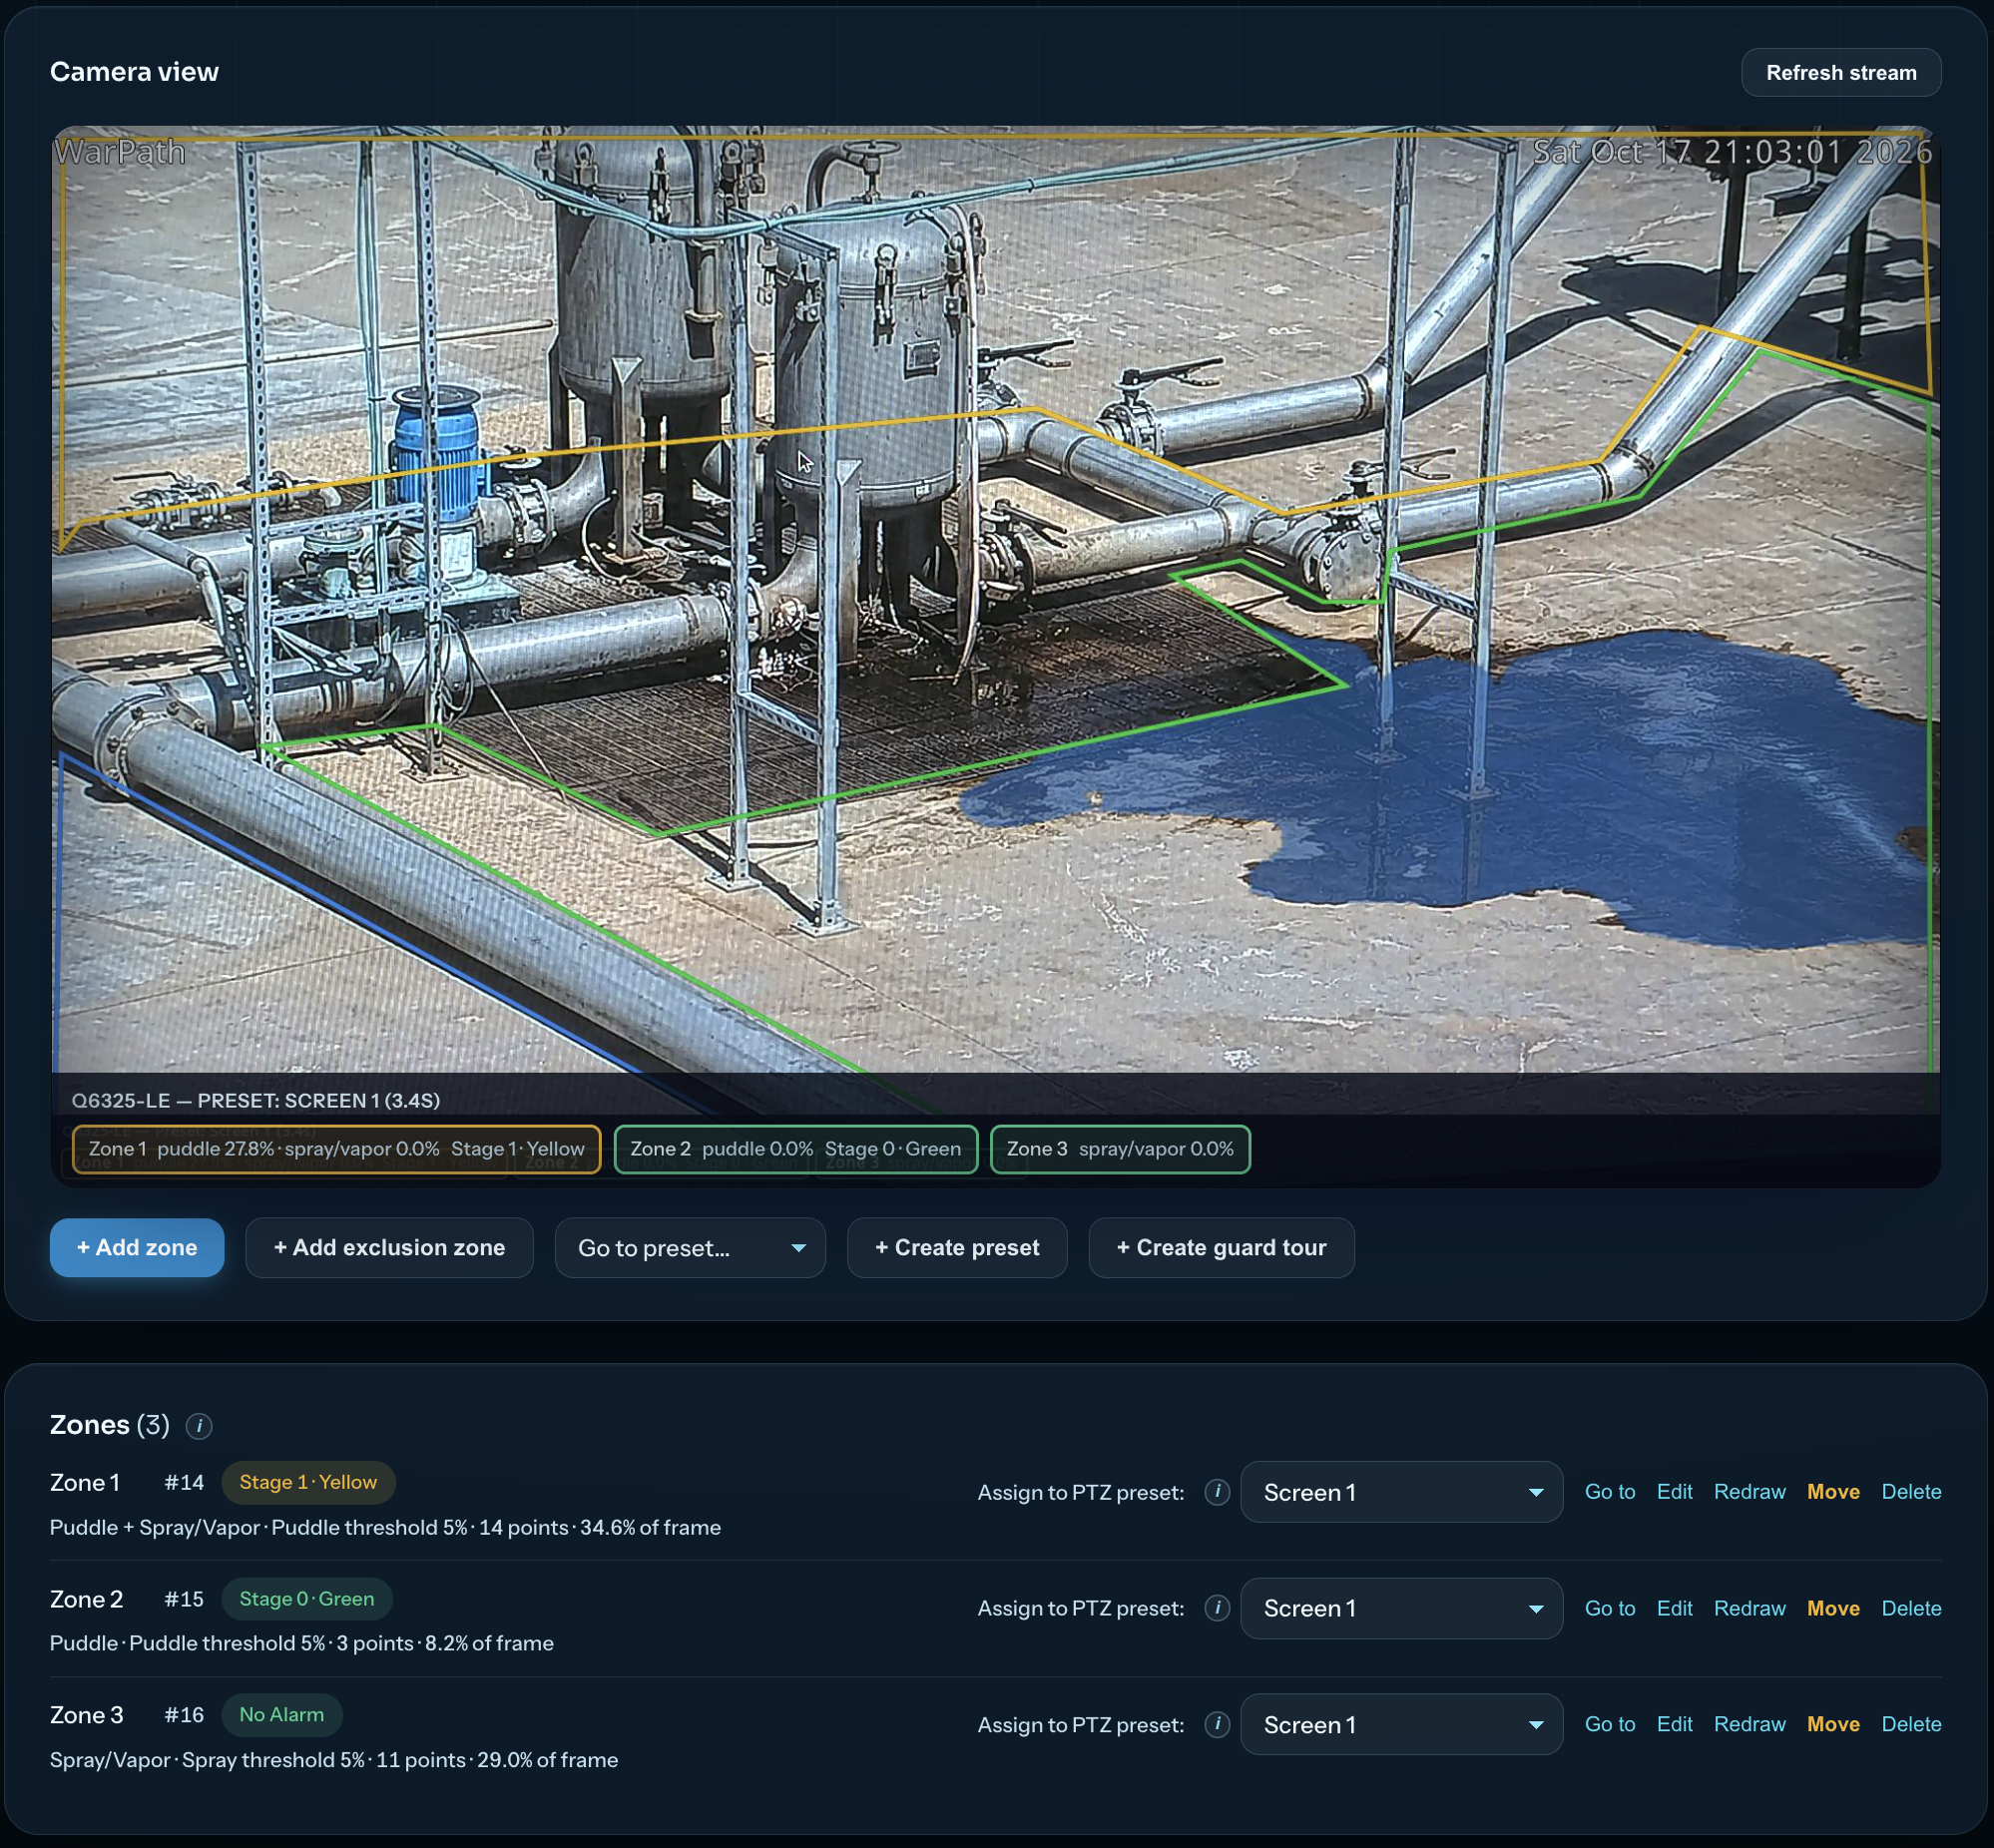The image size is (1994, 1848).
Task: Expand Zone 3 Screen 1 preset dropdown
Action: point(1401,1724)
